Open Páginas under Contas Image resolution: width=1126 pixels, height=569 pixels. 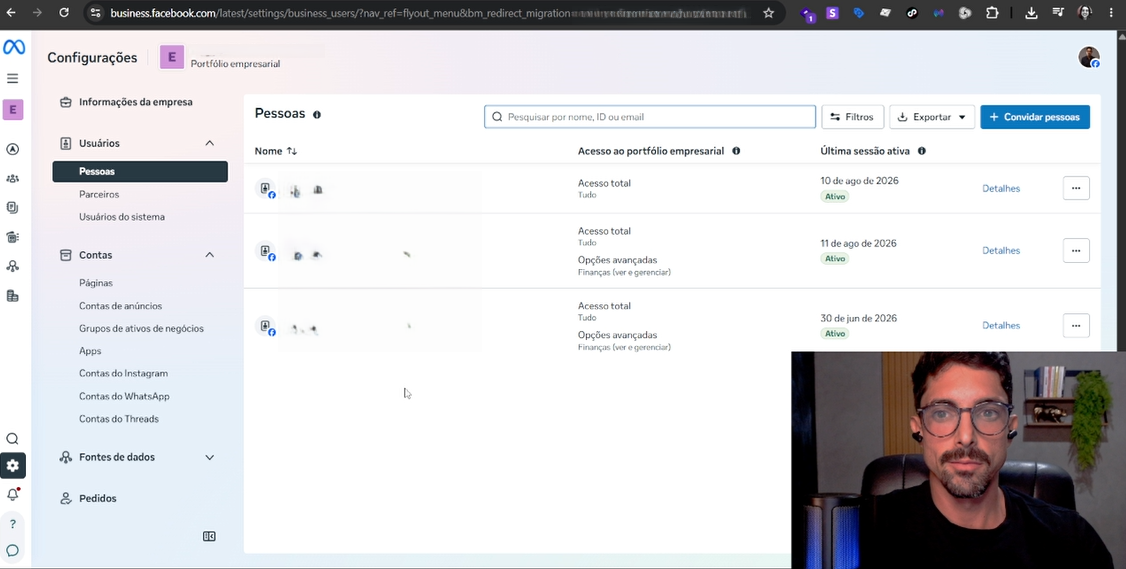tap(96, 283)
